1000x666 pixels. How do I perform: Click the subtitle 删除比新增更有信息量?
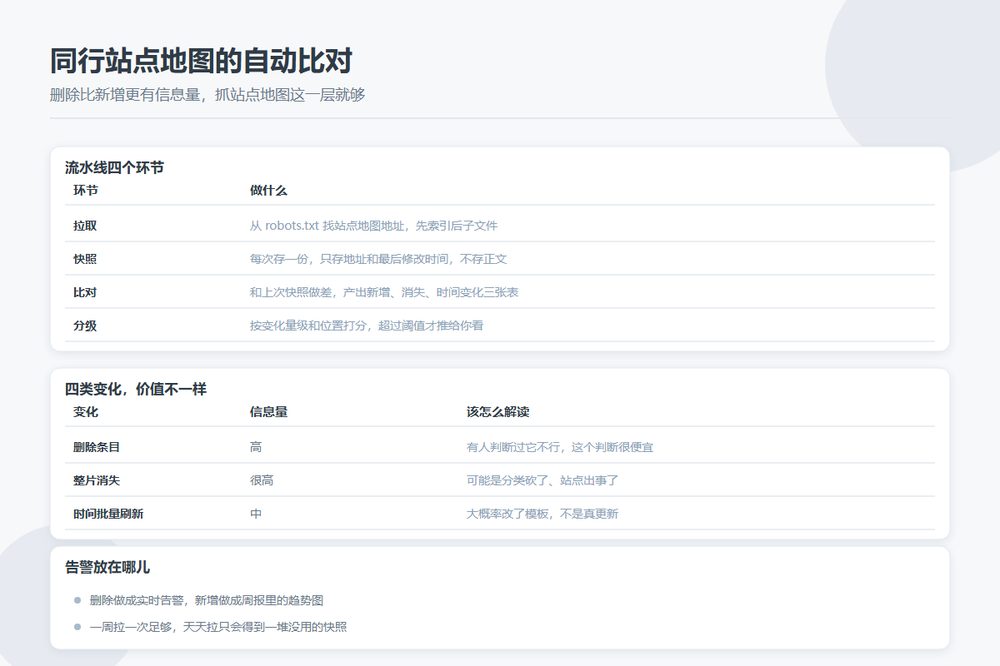point(126,95)
